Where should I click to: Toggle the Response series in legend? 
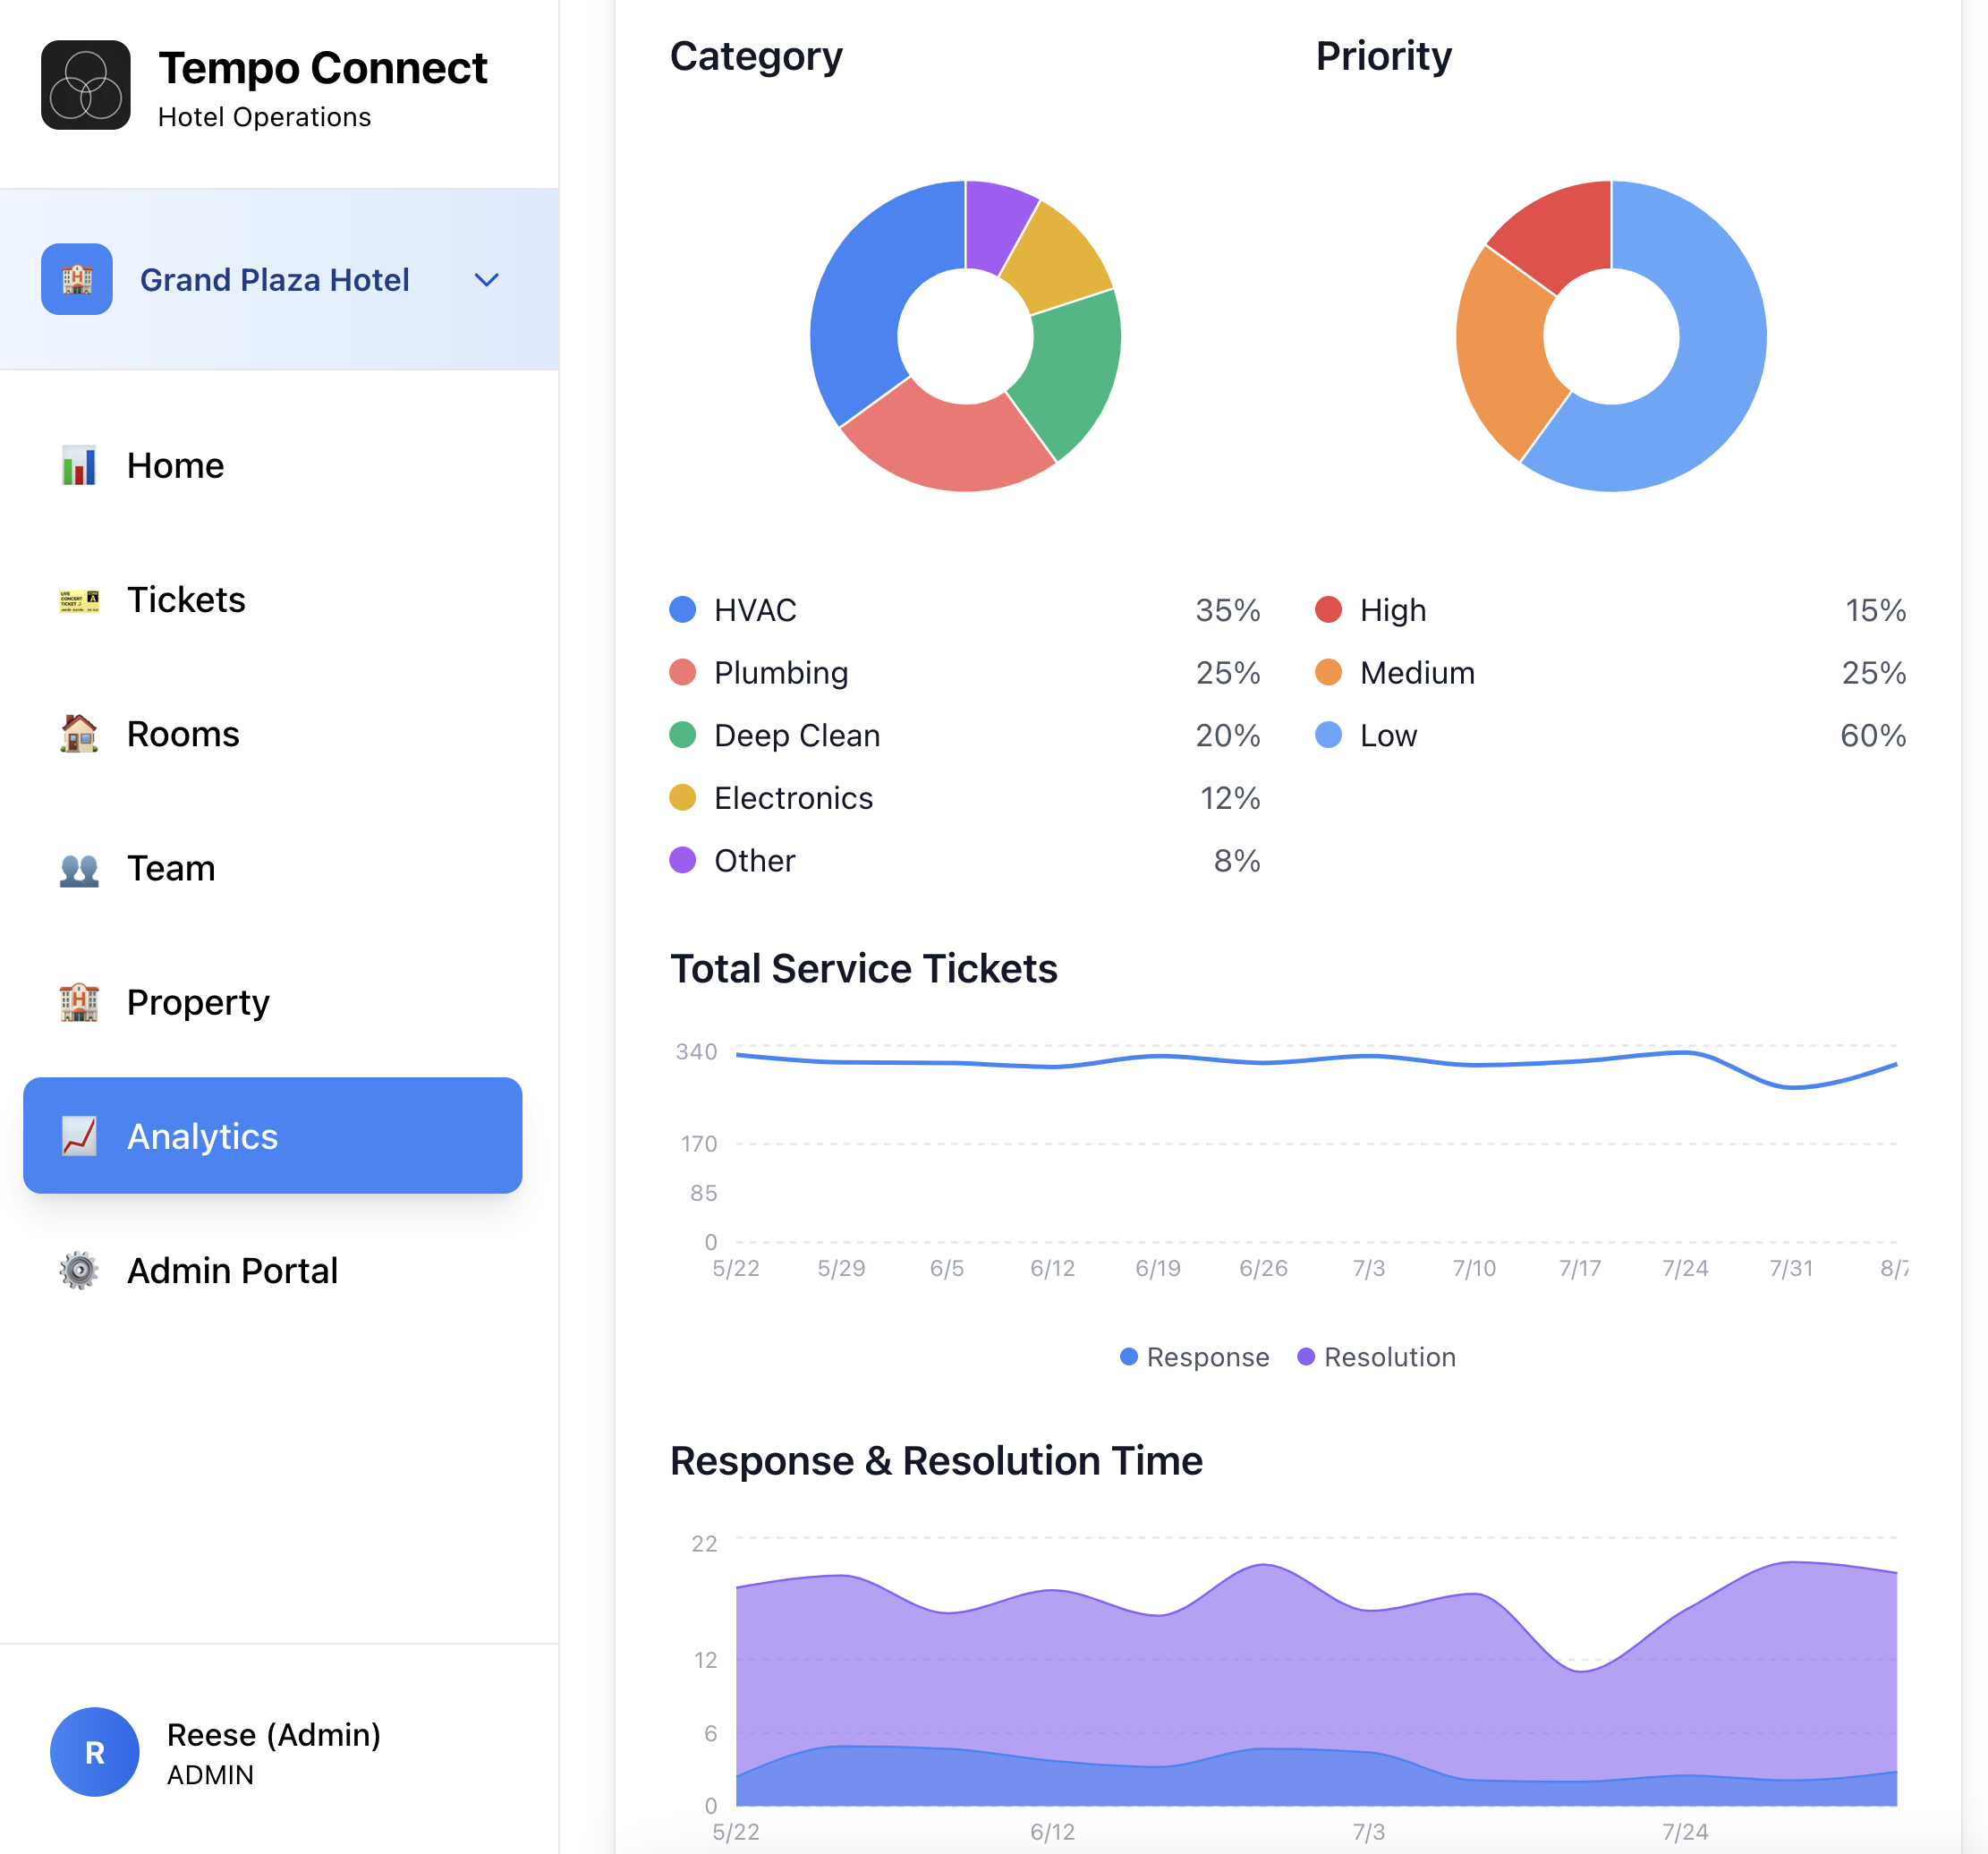coord(1194,1357)
